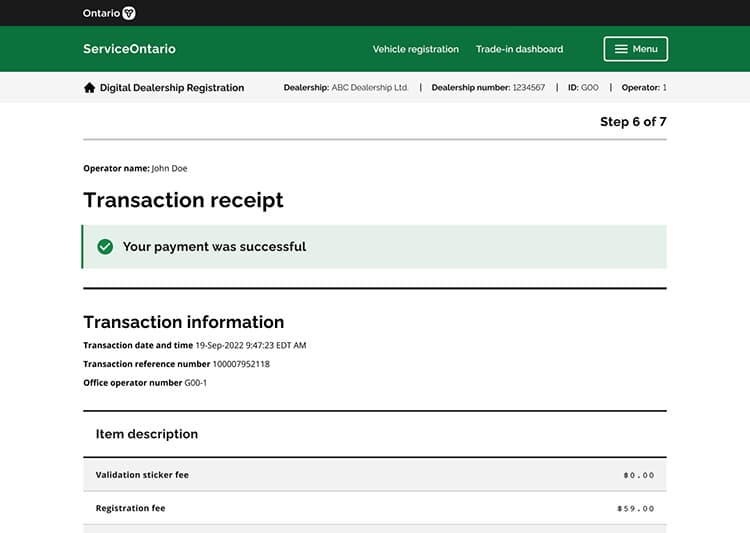Screen dimensions: 750x533
Task: Open the ServiceOntario home link
Action: click(x=129, y=49)
